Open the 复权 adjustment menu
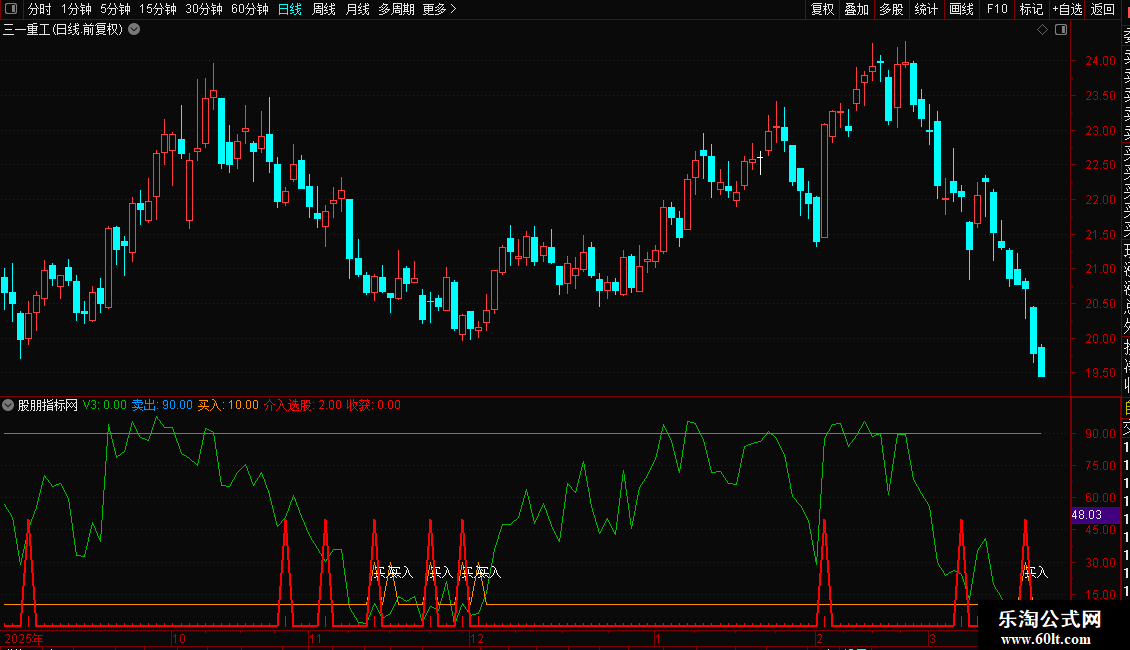The width and height of the screenshot is (1130, 650). point(822,9)
